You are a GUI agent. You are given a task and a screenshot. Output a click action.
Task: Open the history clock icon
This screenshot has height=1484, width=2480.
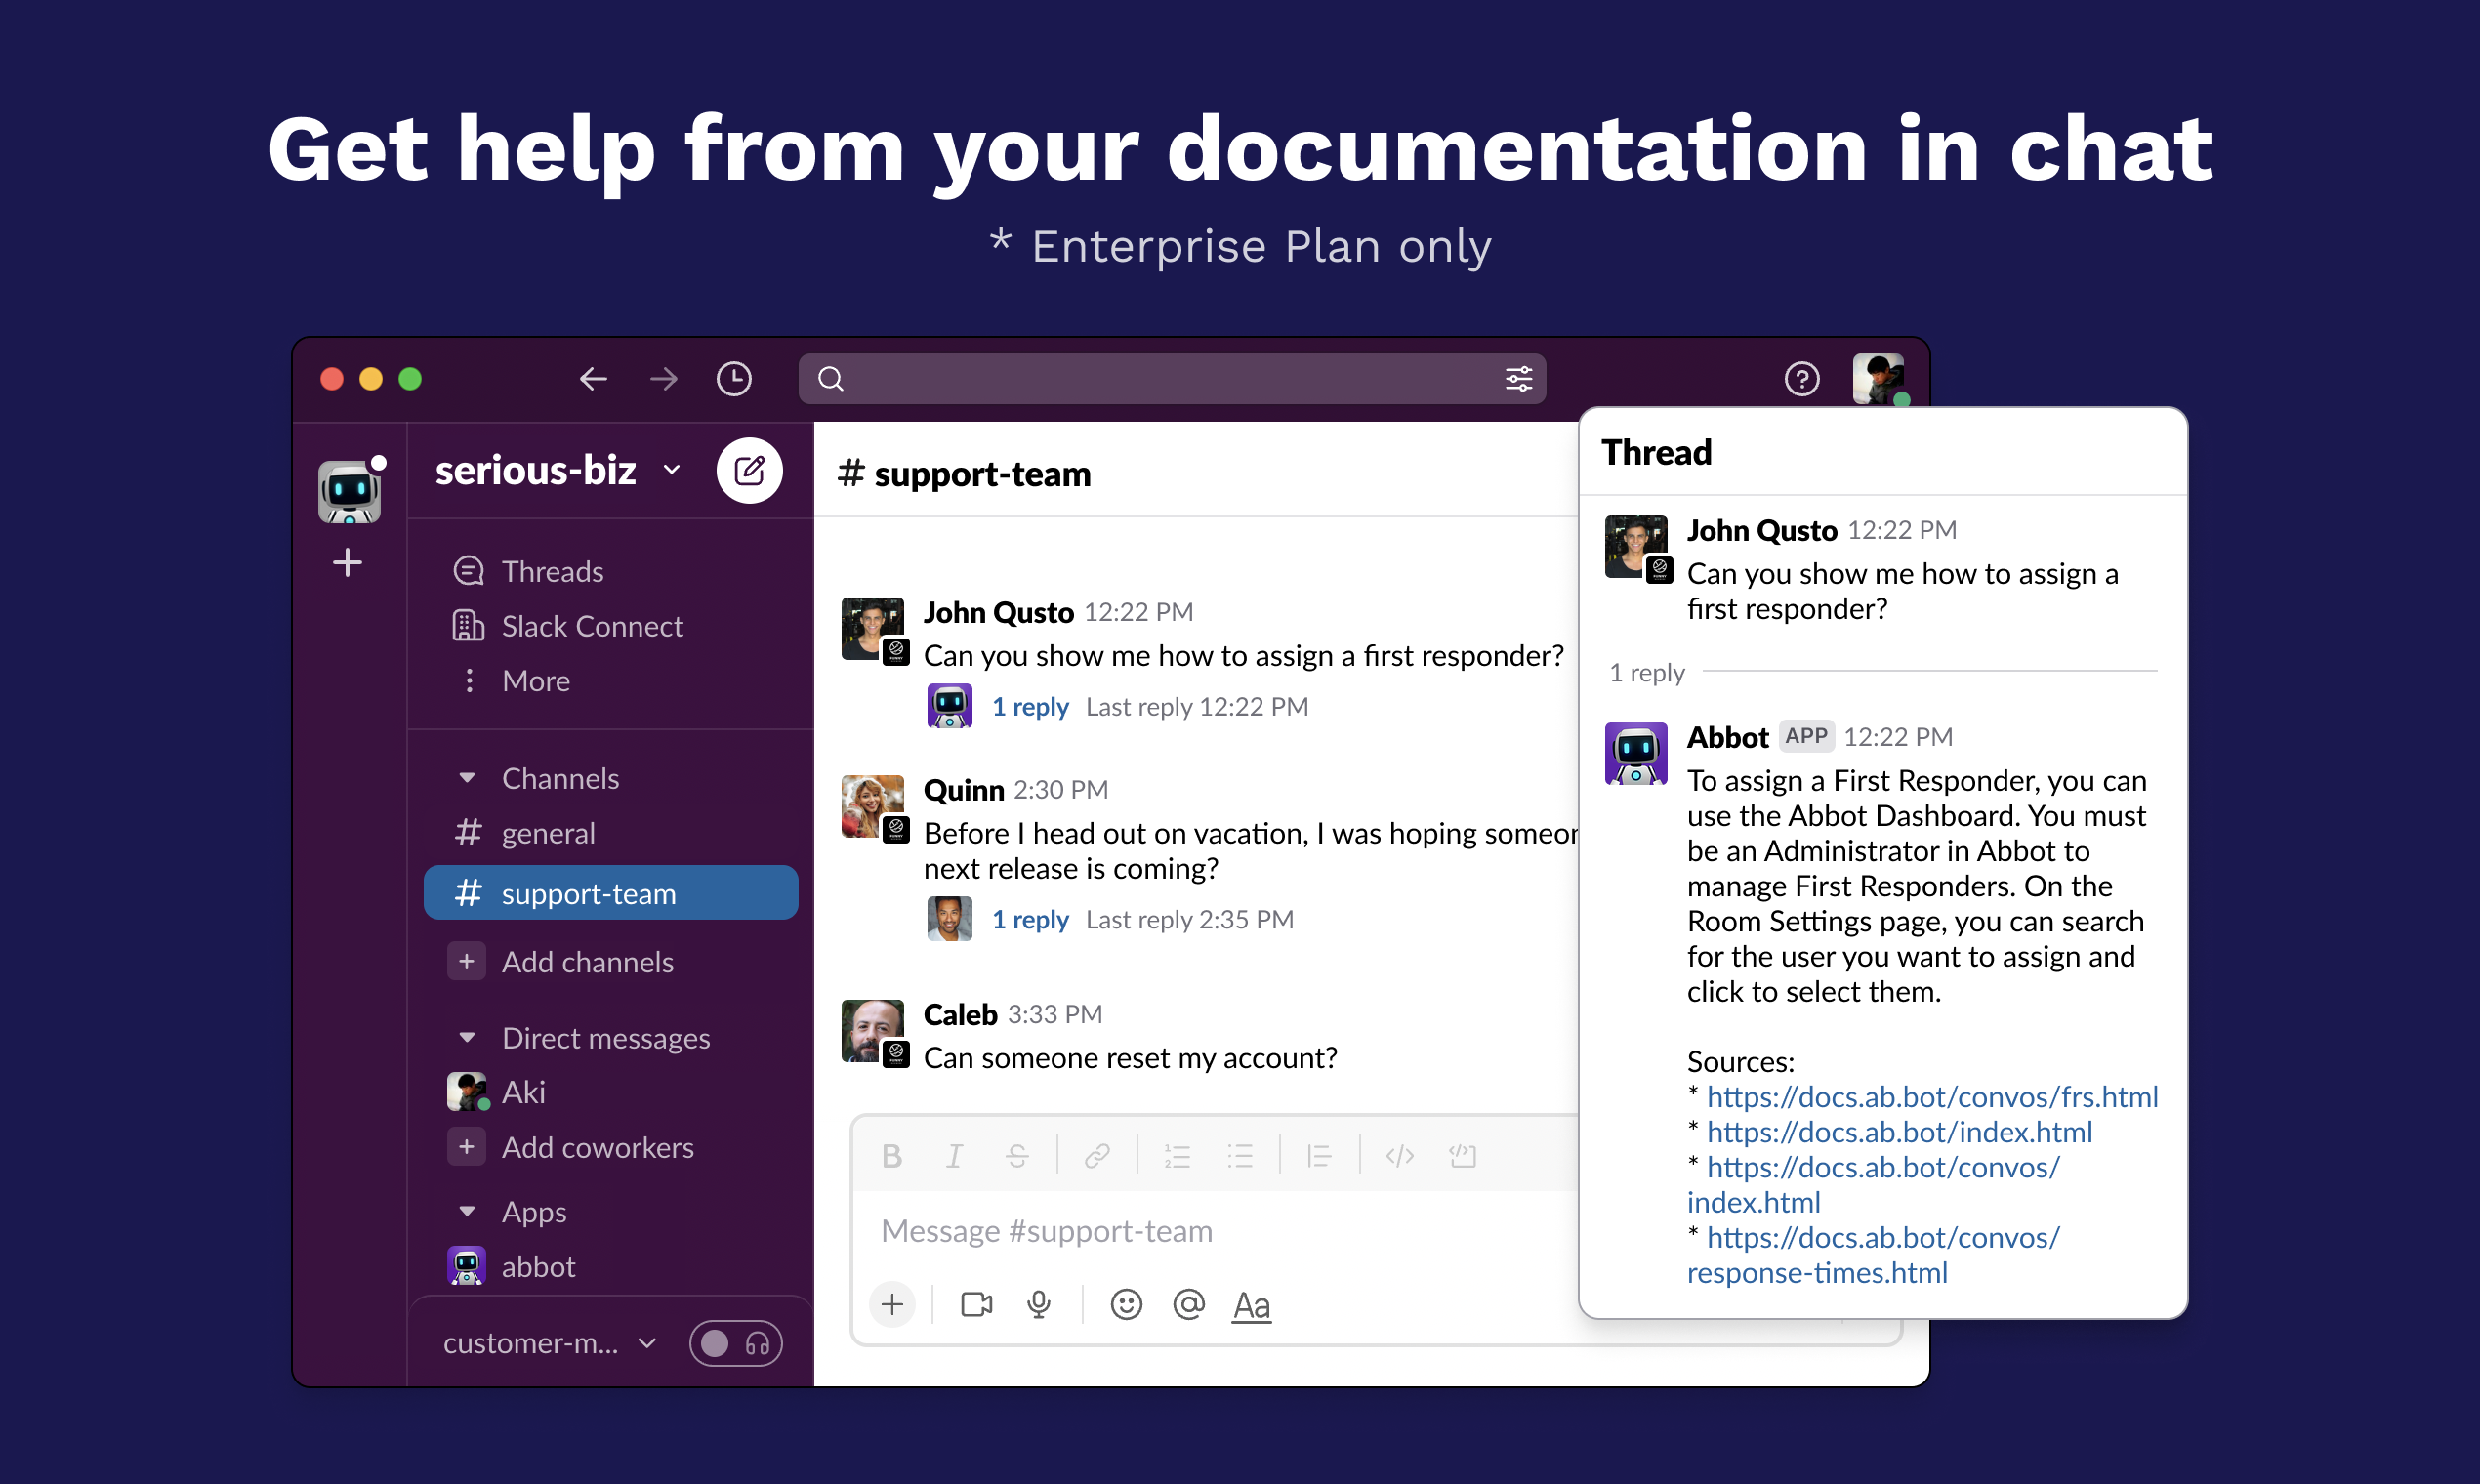pyautogui.click(x=734, y=379)
